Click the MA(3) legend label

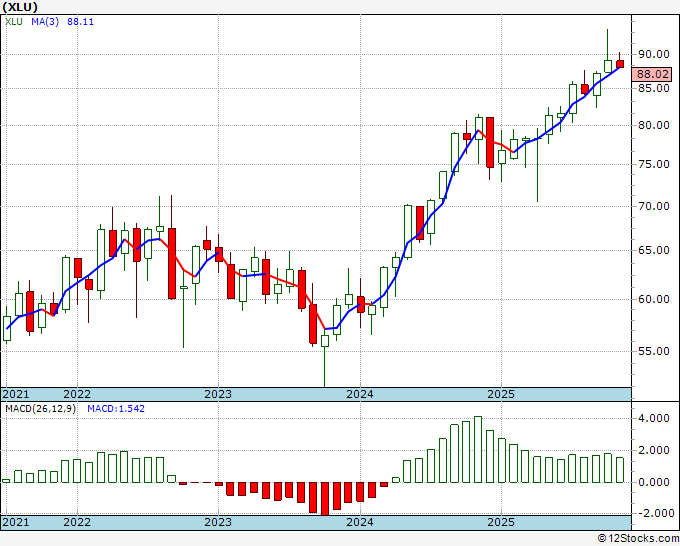pyautogui.click(x=45, y=22)
